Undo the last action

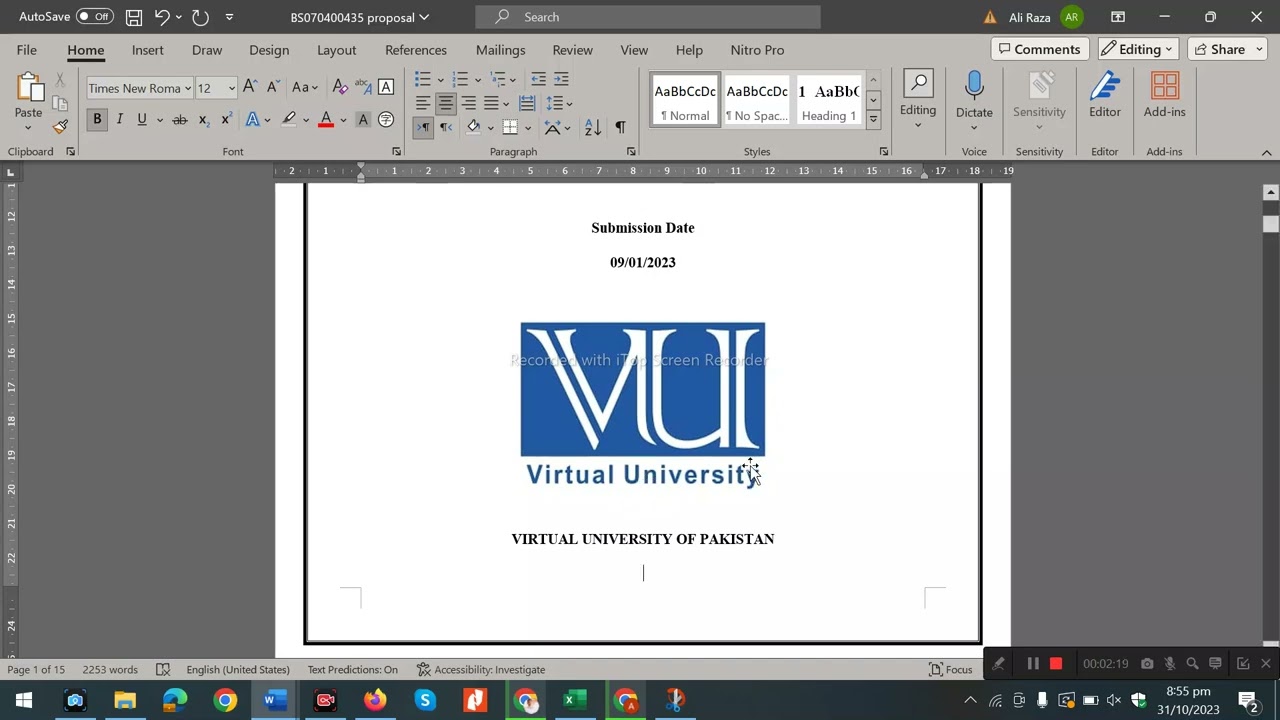click(161, 17)
